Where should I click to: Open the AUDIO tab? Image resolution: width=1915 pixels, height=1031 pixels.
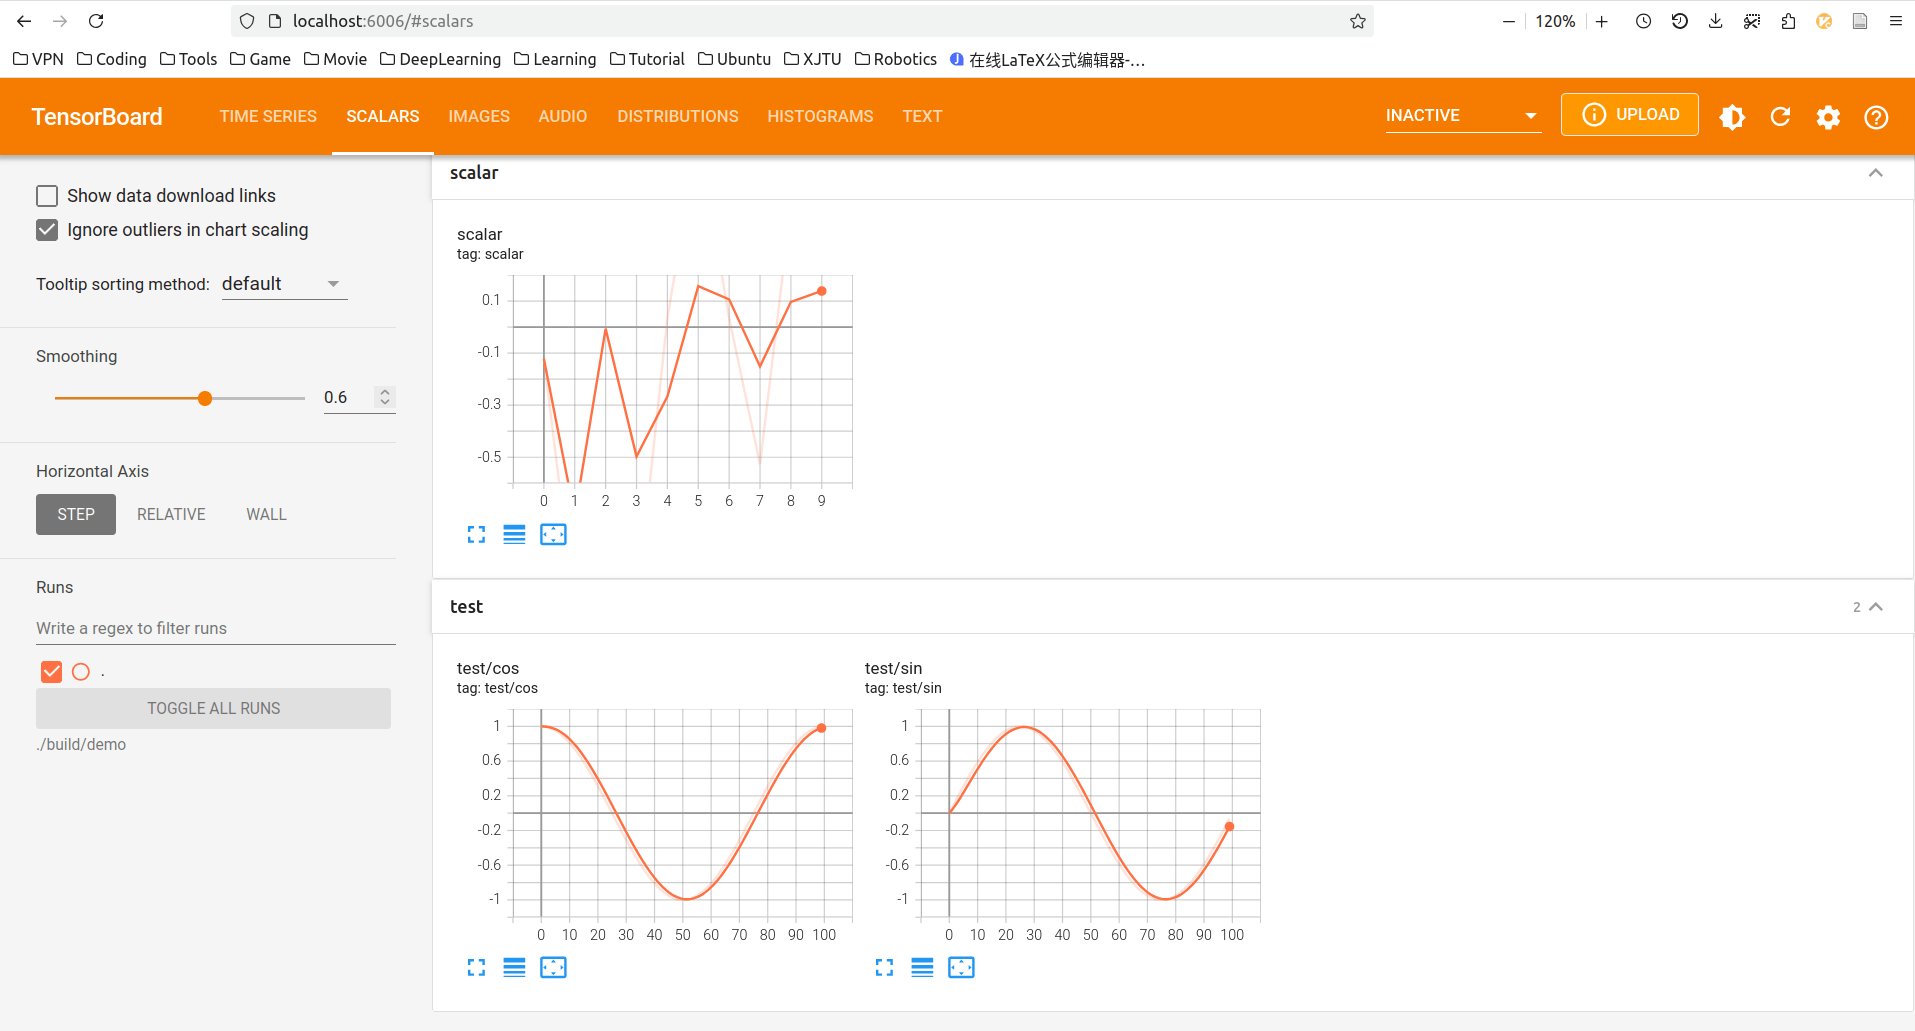click(563, 117)
